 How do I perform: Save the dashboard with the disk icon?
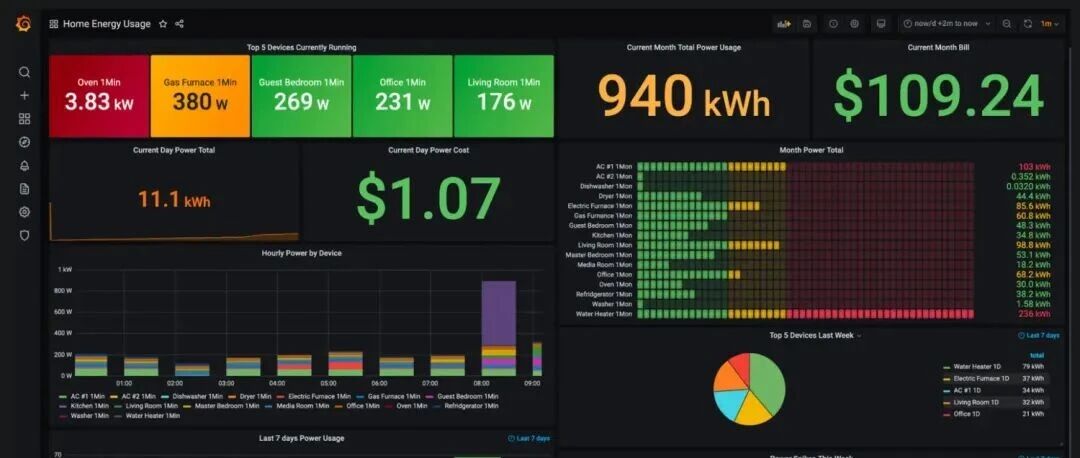pos(807,24)
